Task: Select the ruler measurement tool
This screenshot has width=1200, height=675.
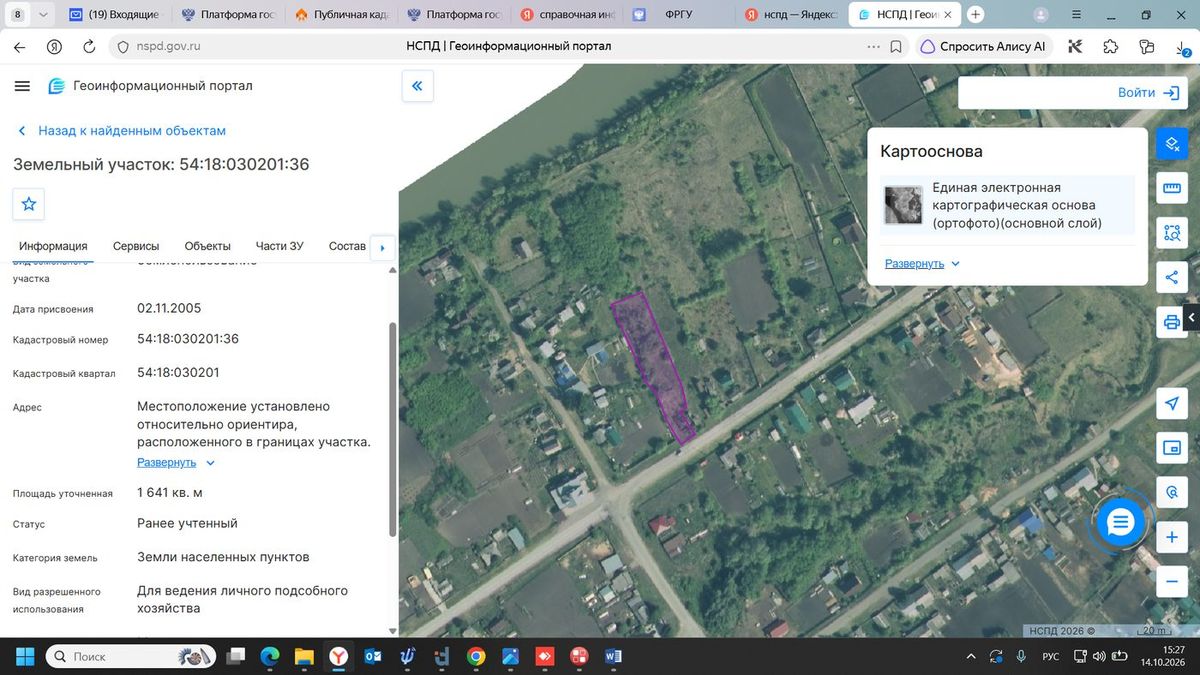Action: coord(1172,188)
